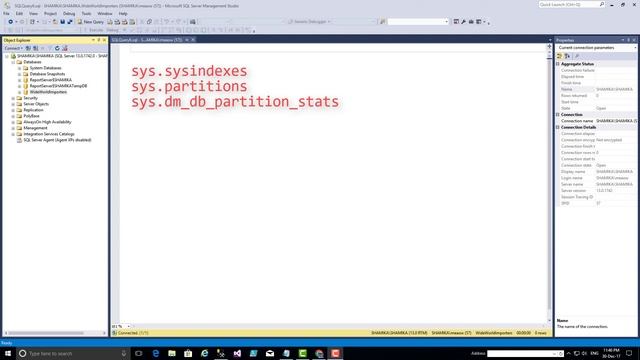Viewport: 640px width, 360px height.
Task: Click the Categorized icon in Properties
Action: click(560, 56)
